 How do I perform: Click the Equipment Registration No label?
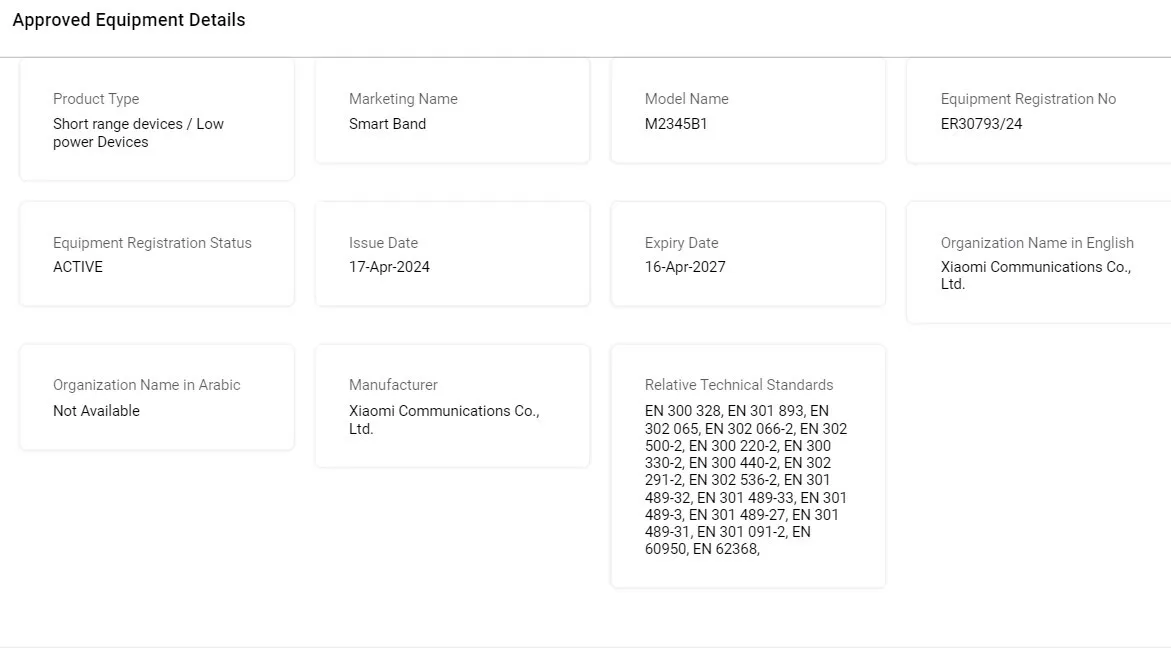coord(1028,99)
